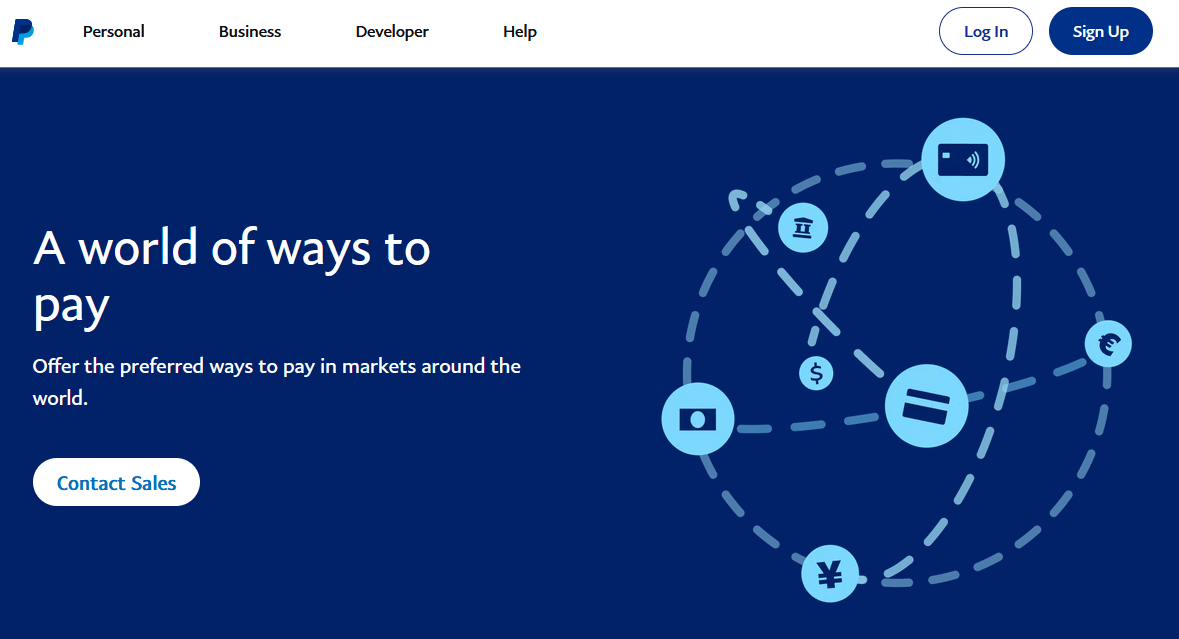Click the dollar sign icon

coord(816,374)
